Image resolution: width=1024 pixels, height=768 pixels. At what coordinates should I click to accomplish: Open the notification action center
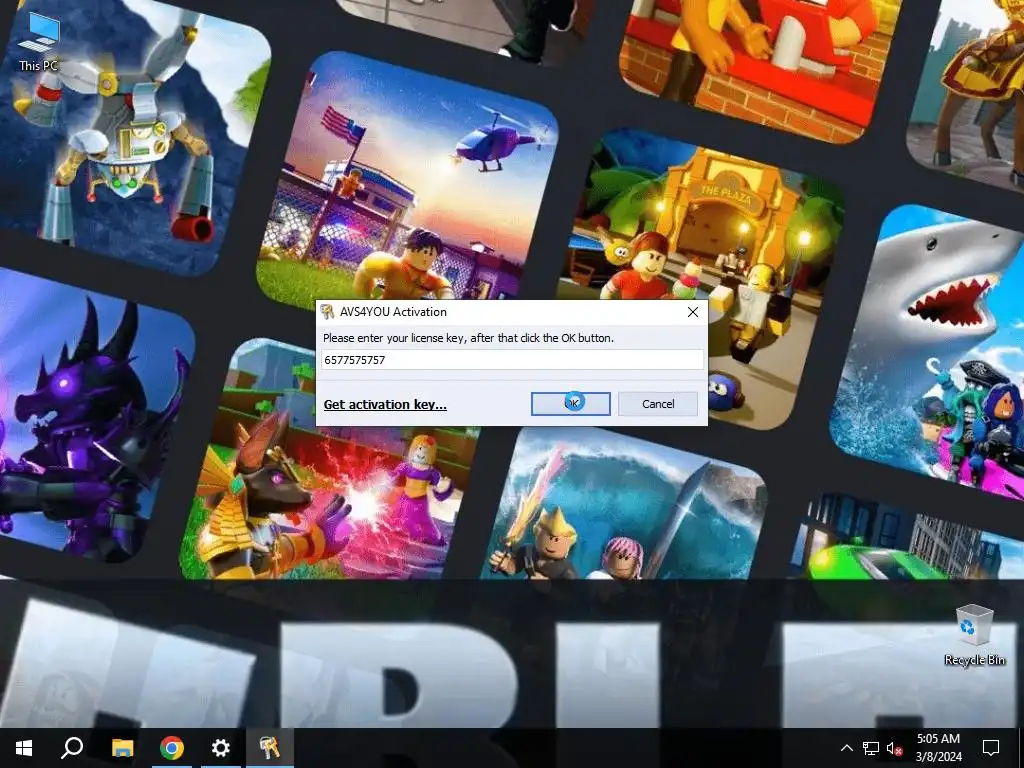tap(991, 748)
